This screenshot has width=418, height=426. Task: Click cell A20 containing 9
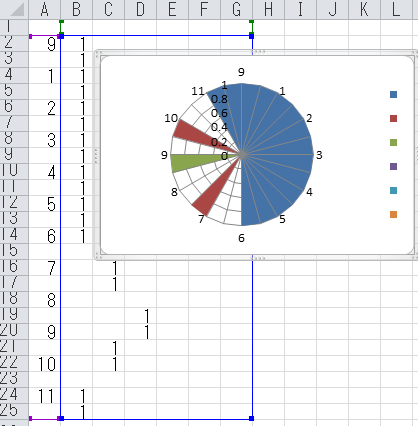(x=45, y=331)
